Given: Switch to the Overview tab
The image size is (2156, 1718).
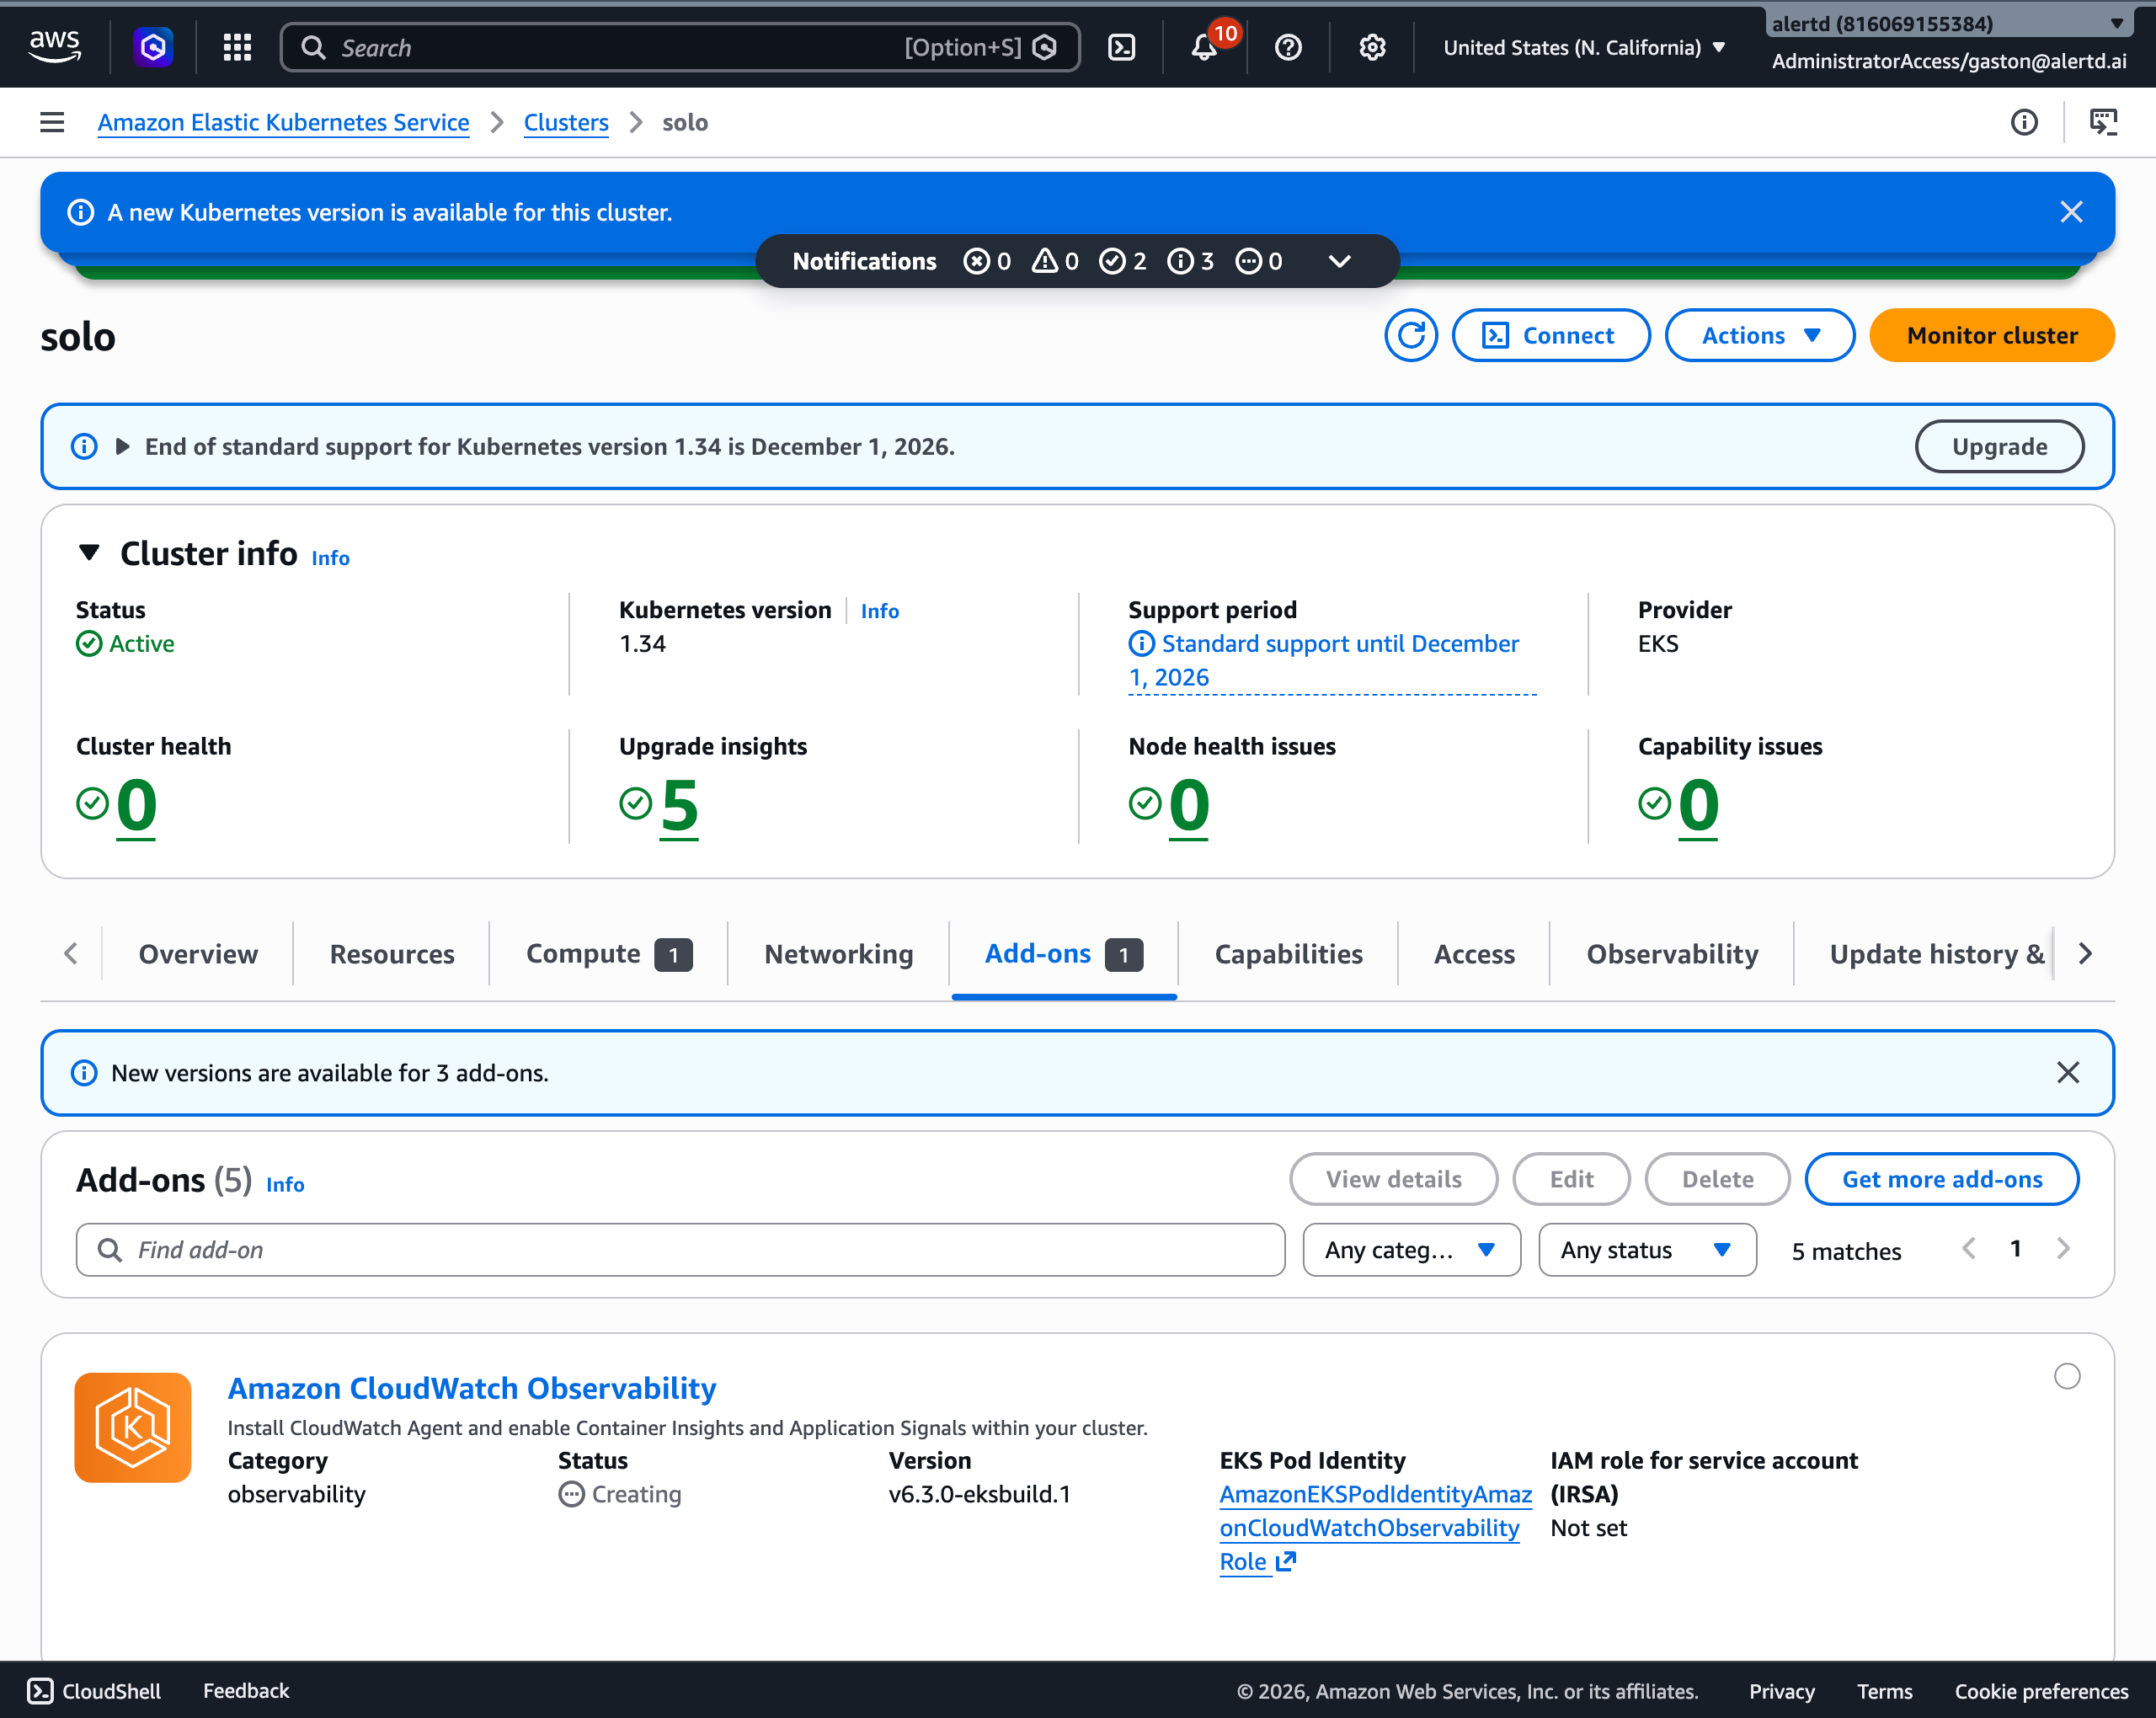Looking at the screenshot, I should (198, 953).
